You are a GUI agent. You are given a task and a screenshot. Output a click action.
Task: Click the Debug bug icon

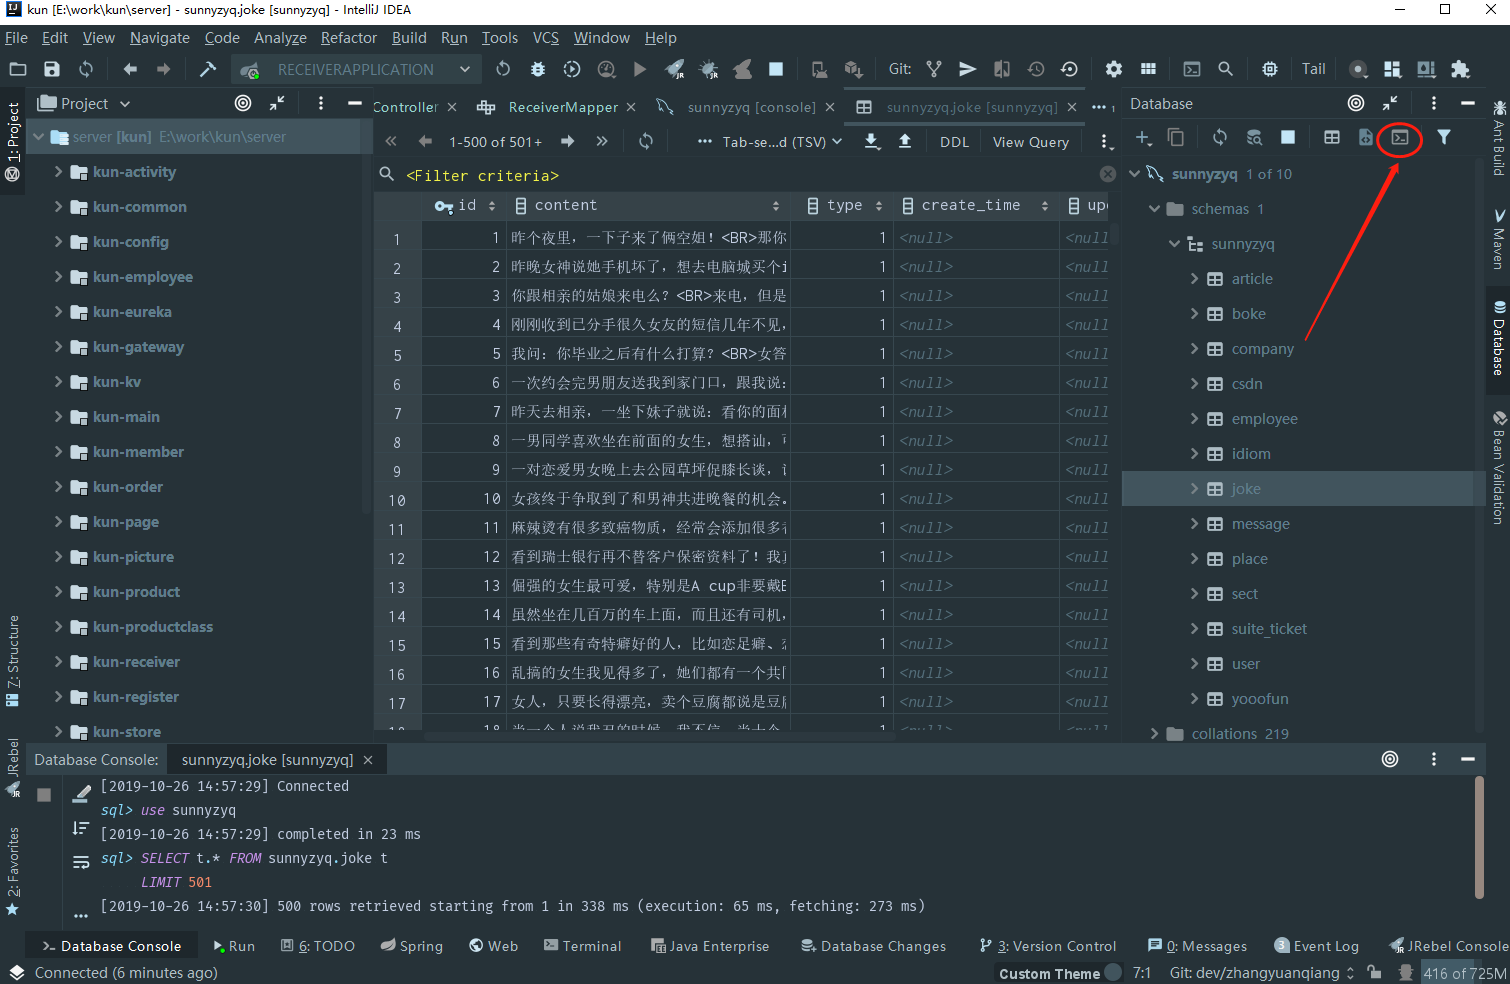coord(538,69)
